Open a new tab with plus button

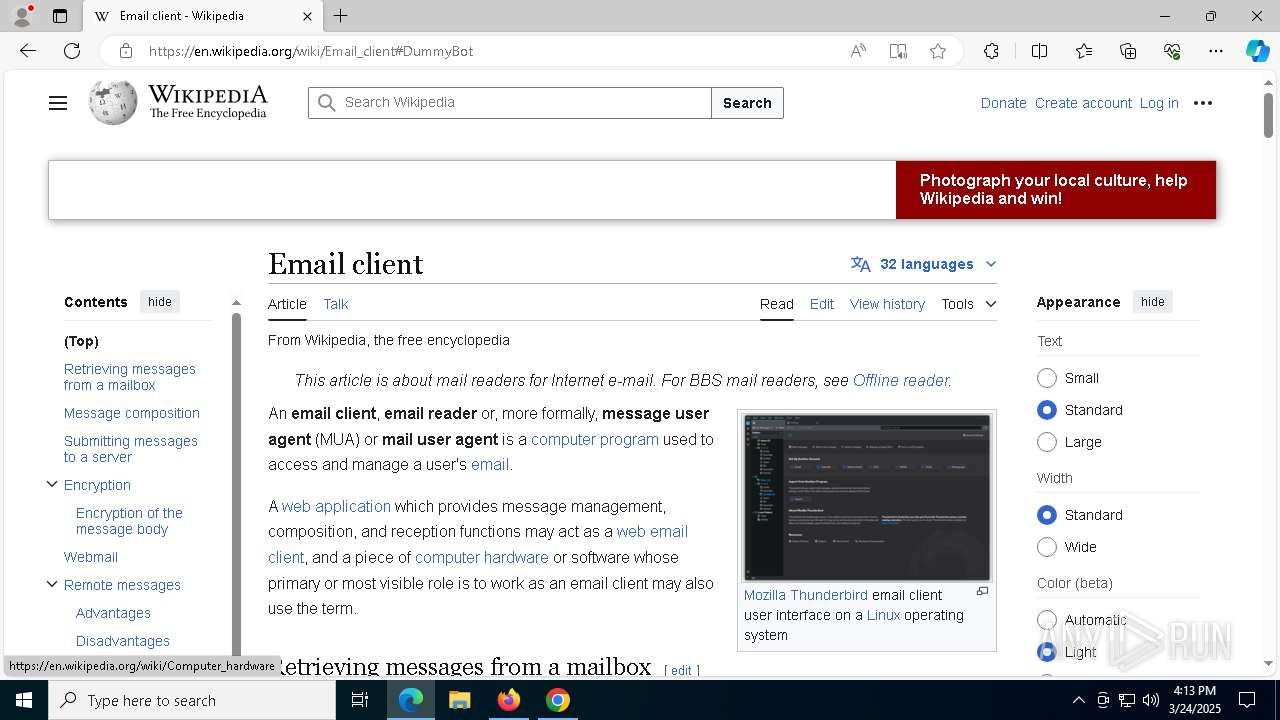point(340,16)
